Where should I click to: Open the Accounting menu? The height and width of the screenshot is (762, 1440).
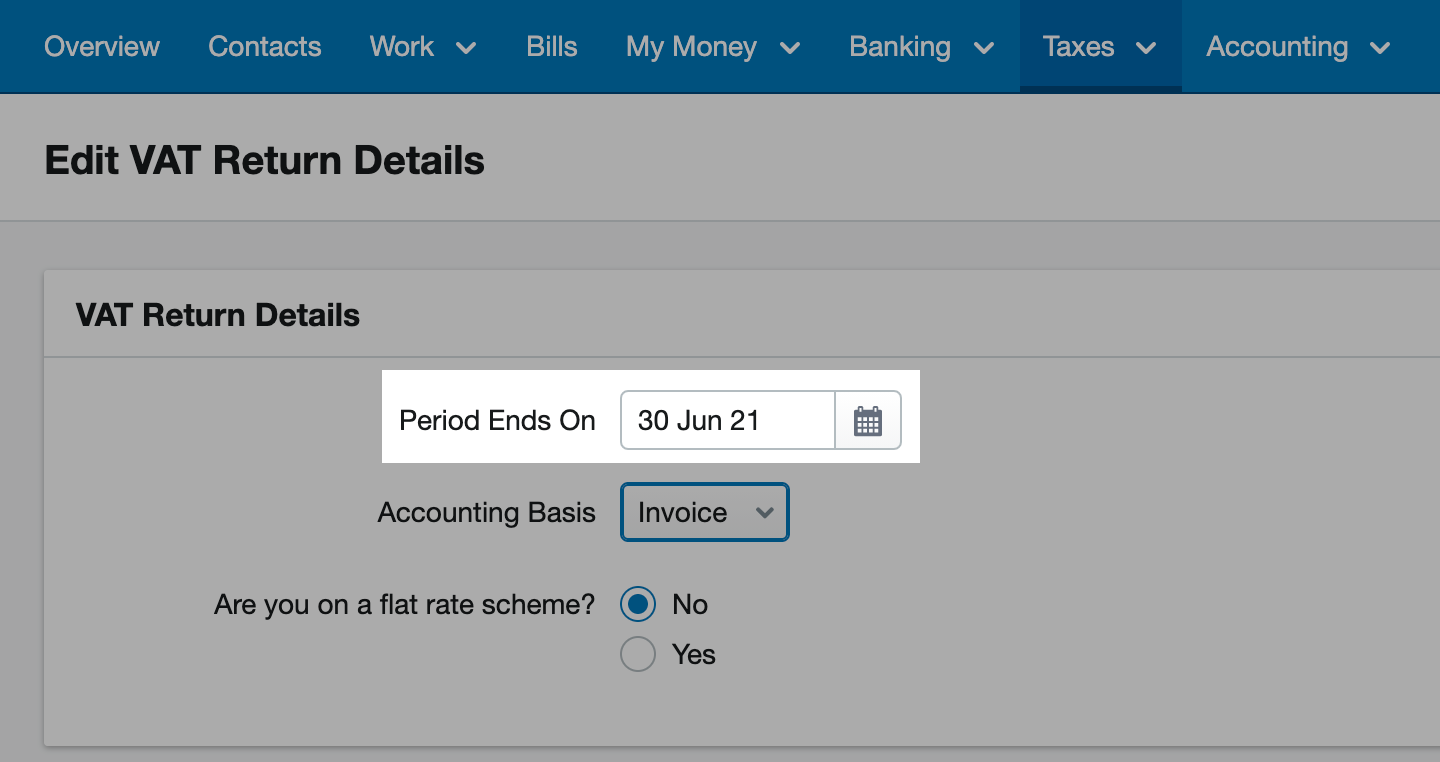(1299, 46)
